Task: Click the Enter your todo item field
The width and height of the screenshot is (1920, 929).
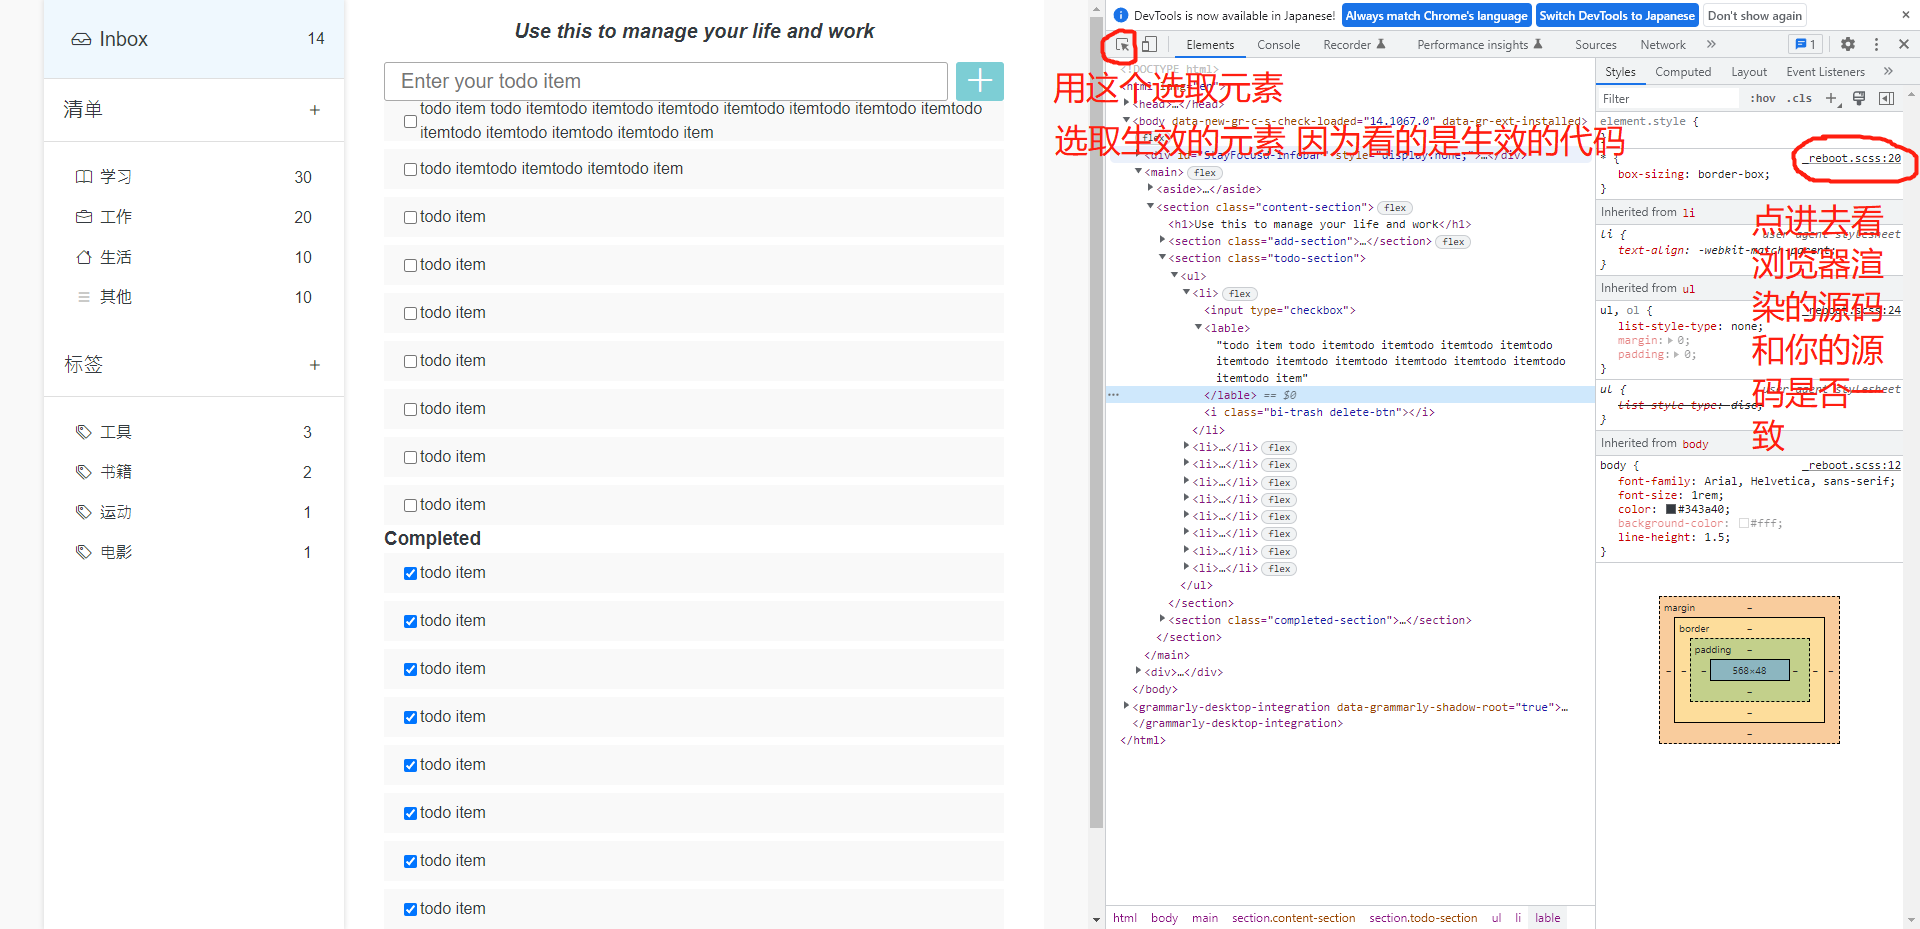Action: (x=666, y=81)
